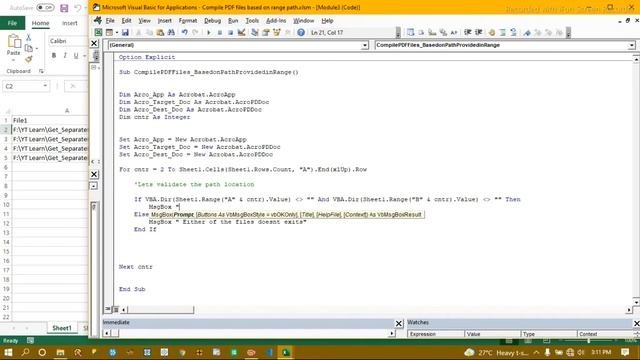Click the Complete Word icon in Edit toolbar
This screenshot has width=640, height=360.
454,32
